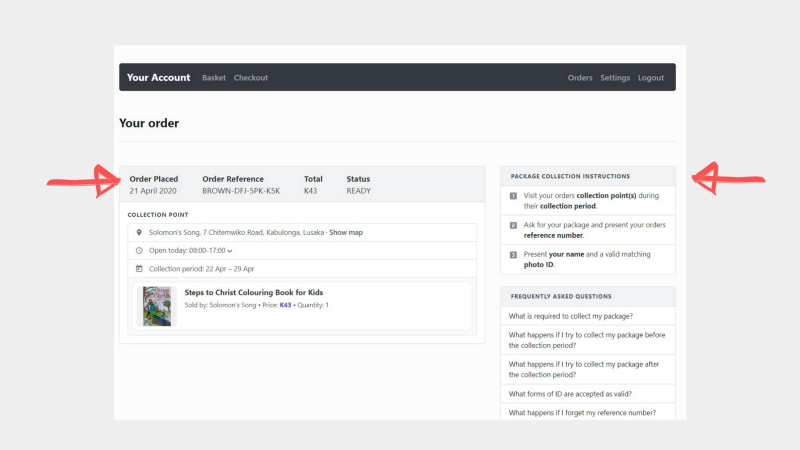Click the step 3 number icon
This screenshot has height=450, width=800.
click(x=513, y=255)
